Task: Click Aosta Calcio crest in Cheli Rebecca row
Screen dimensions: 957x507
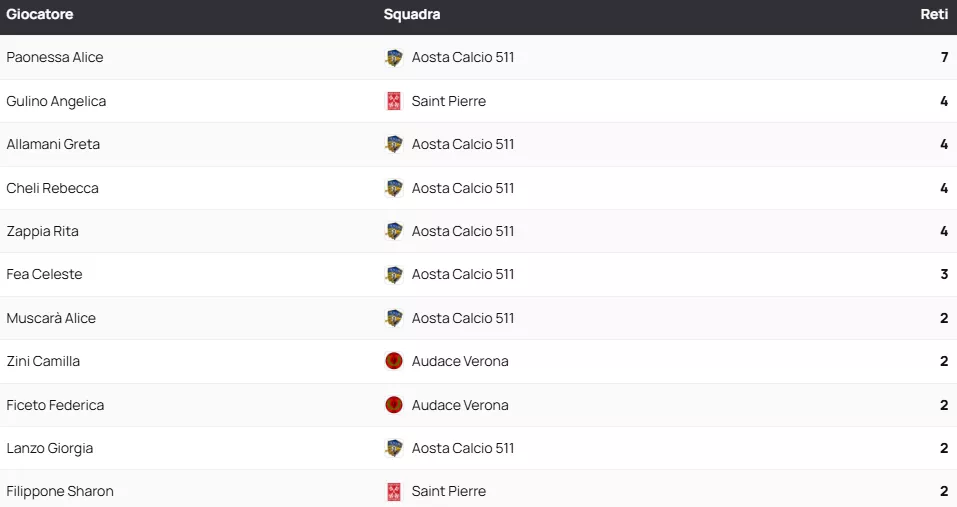Action: click(394, 188)
